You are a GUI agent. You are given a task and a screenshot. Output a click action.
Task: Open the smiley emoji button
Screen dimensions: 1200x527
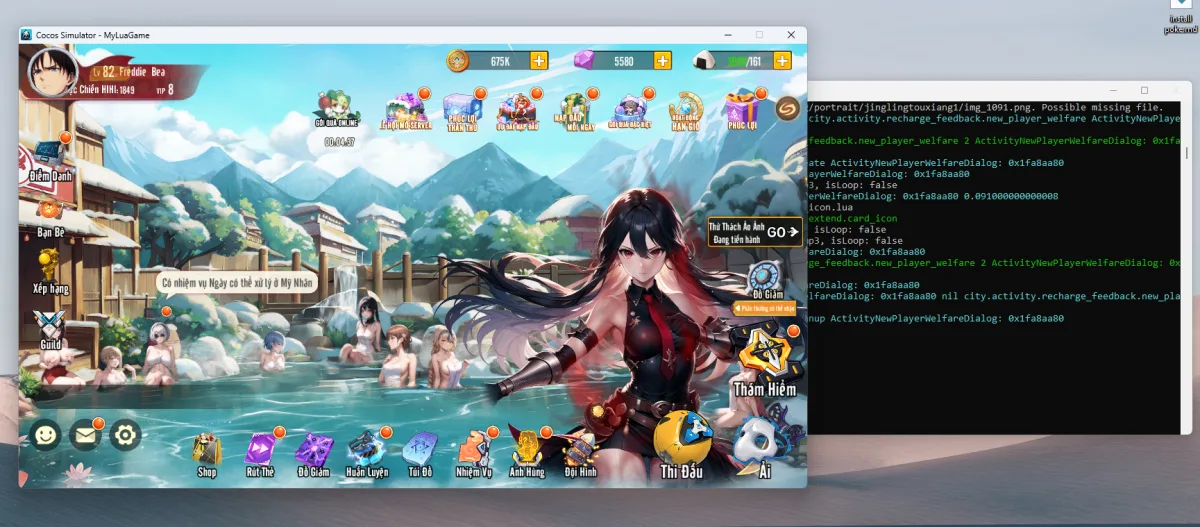45,435
